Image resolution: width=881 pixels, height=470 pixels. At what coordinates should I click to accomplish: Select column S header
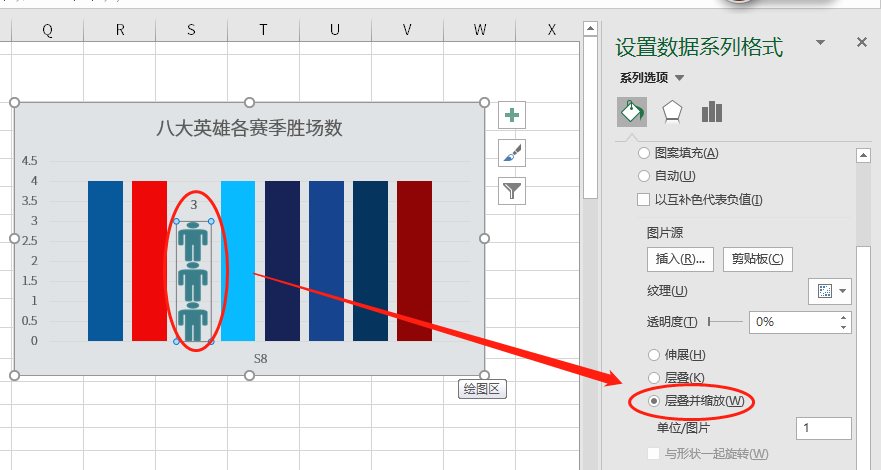(x=192, y=30)
